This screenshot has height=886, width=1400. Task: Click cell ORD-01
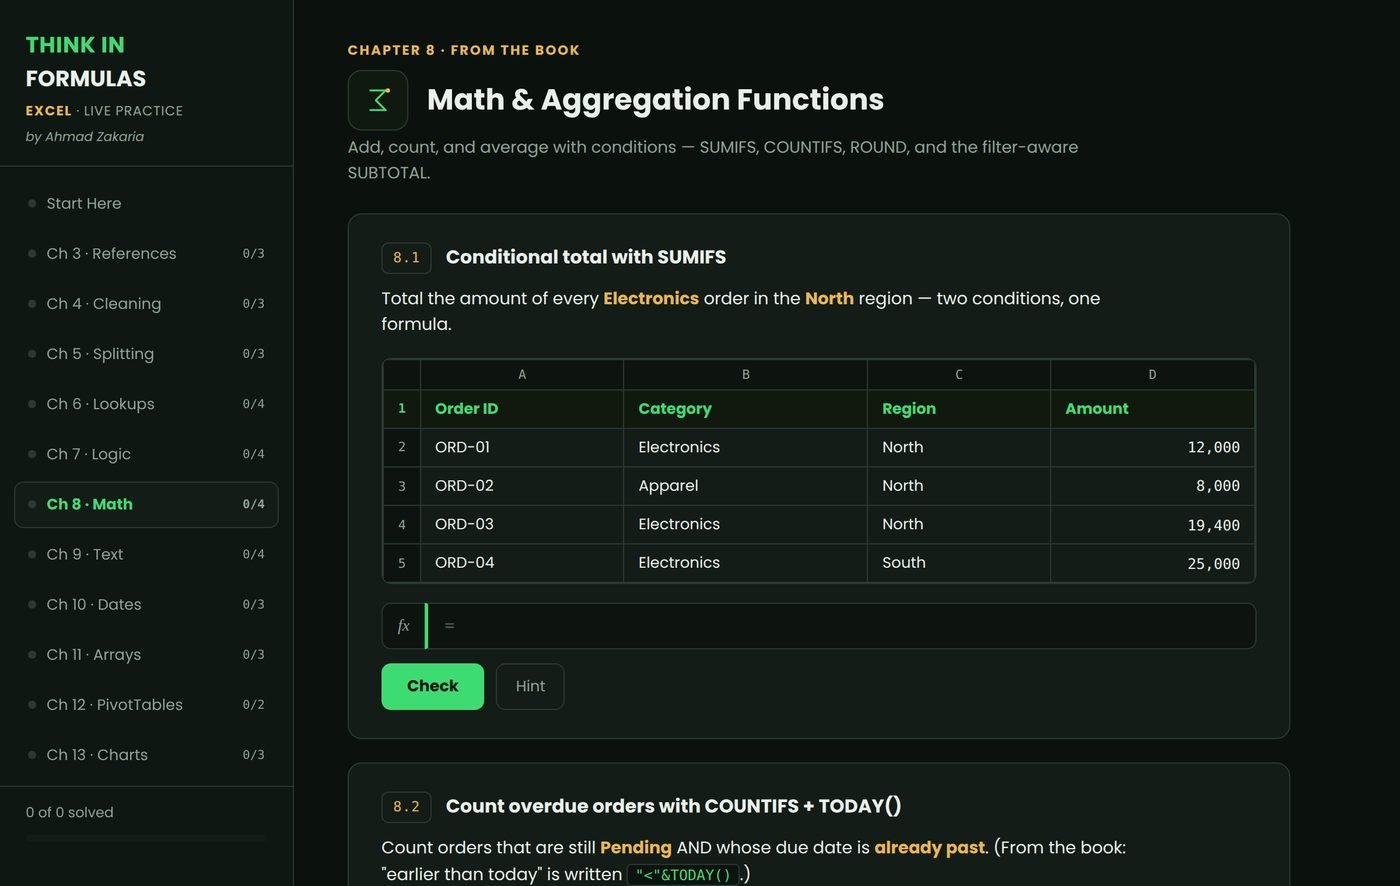[x=522, y=447]
